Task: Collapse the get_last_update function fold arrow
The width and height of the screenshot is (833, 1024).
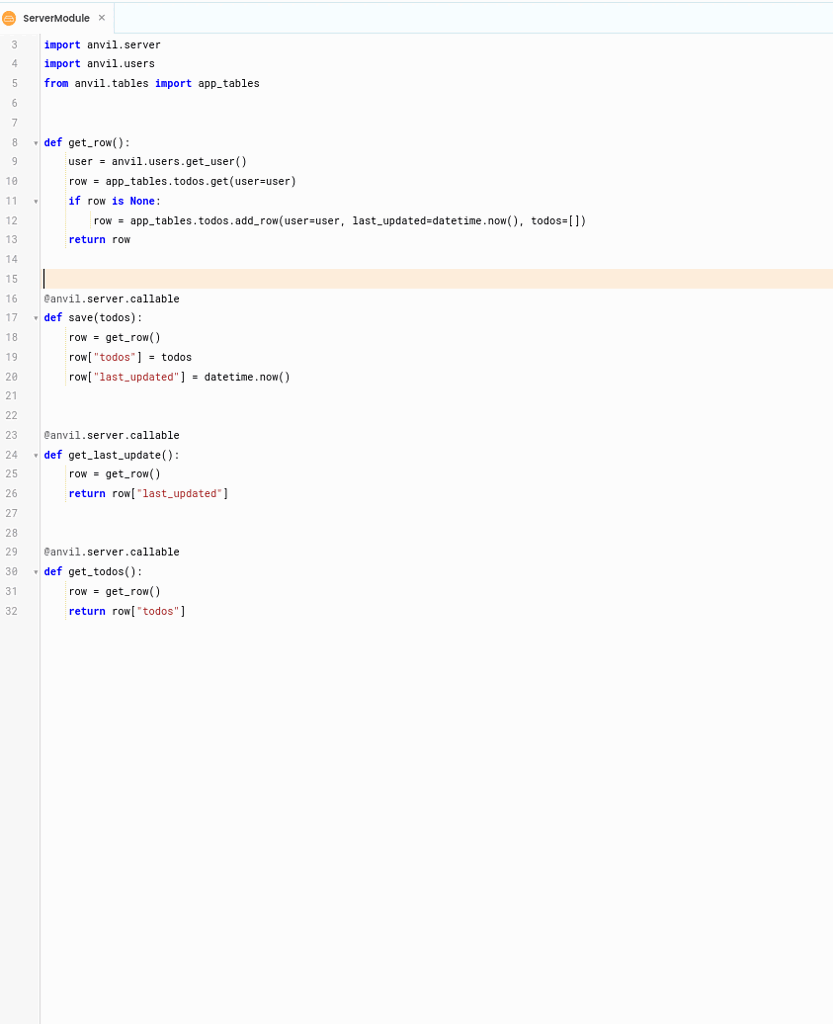Action: [x=36, y=455]
